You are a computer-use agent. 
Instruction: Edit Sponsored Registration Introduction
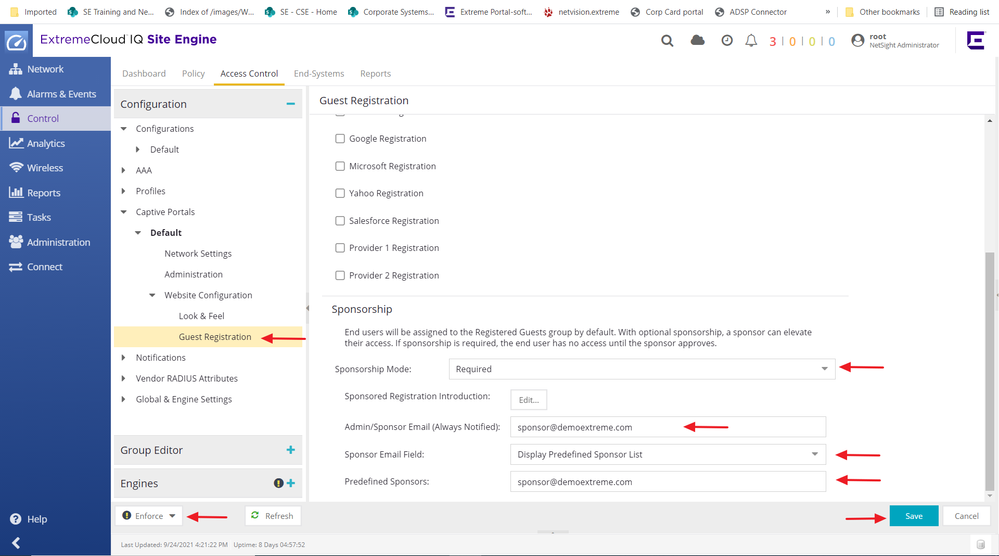[x=529, y=399]
